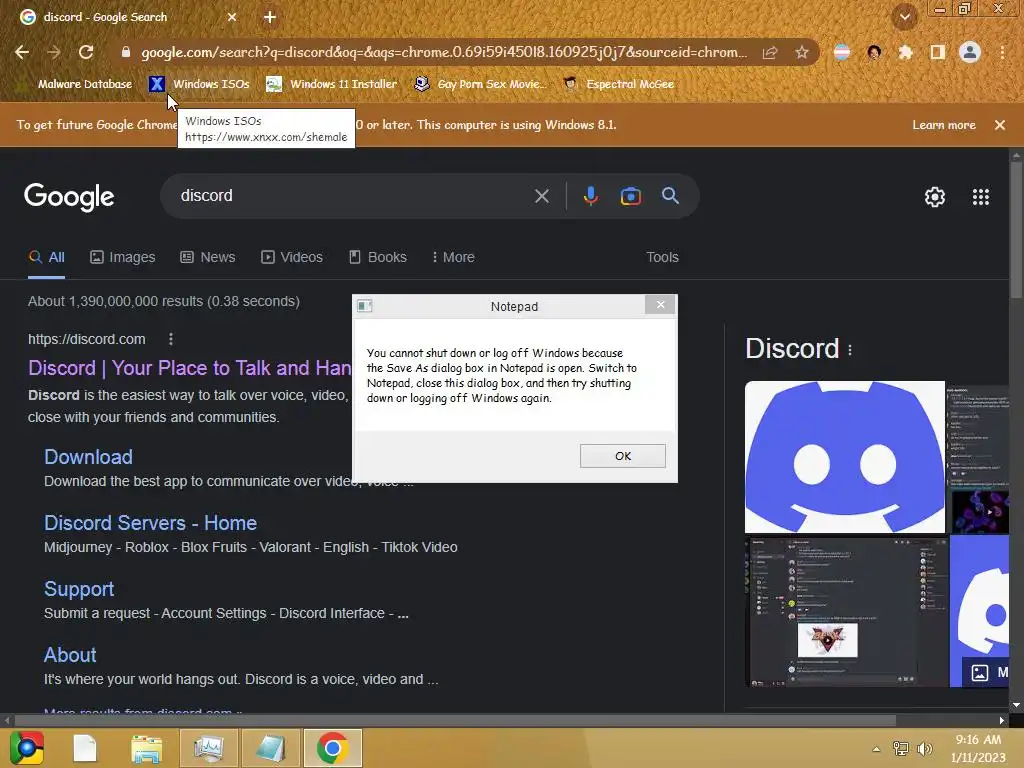Open search Tools
The width and height of the screenshot is (1024, 768).
[662, 257]
